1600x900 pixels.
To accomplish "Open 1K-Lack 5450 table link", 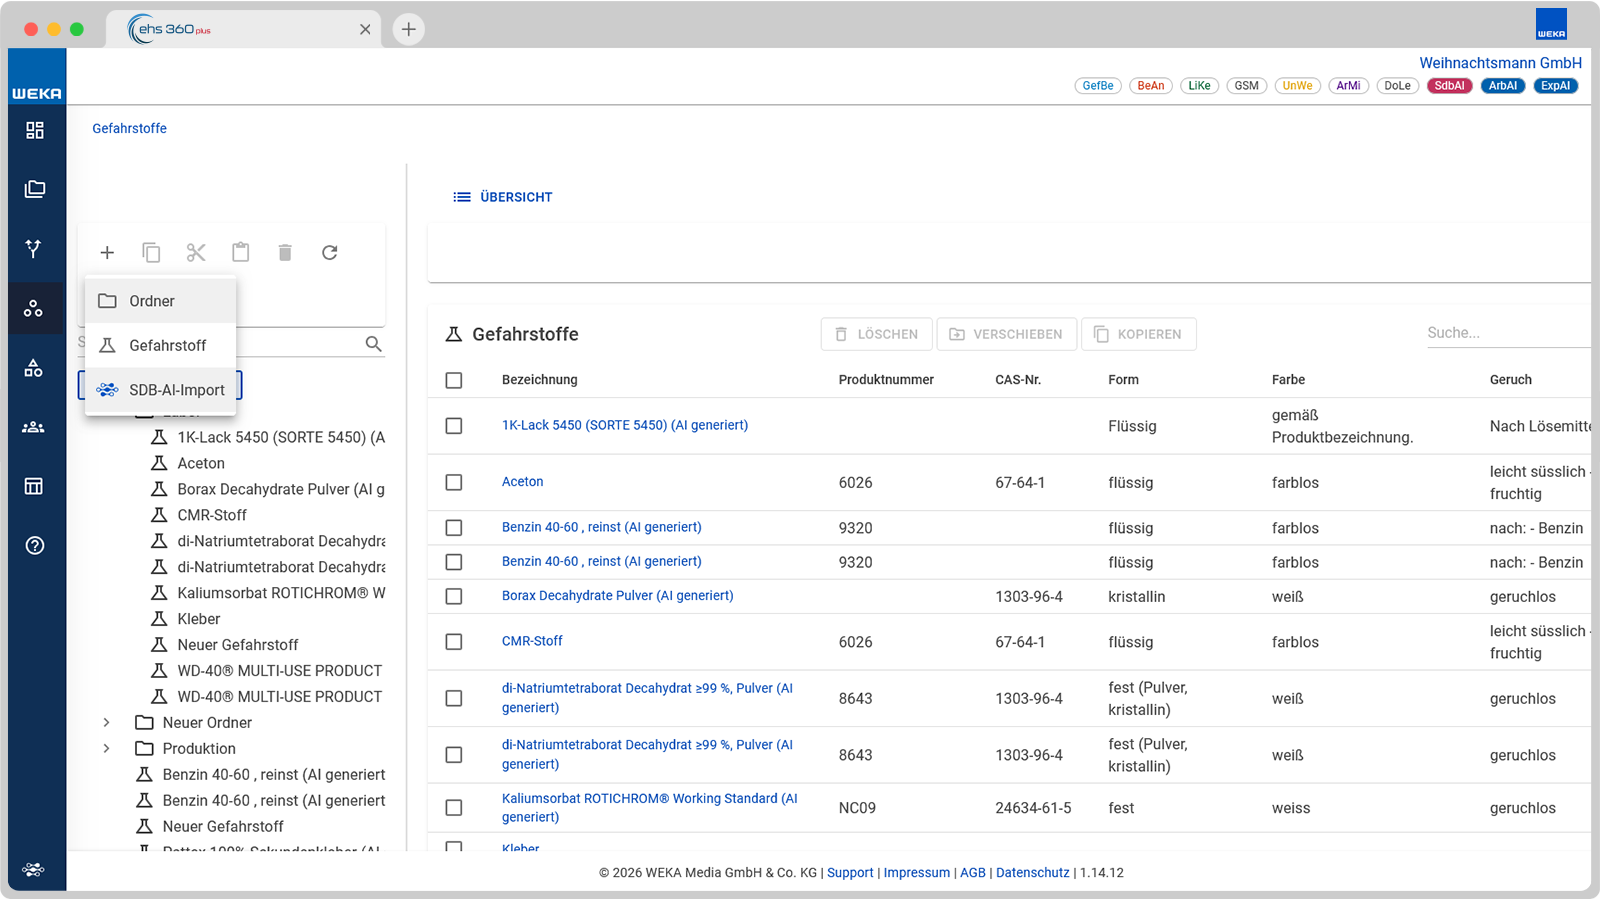I will (625, 425).
